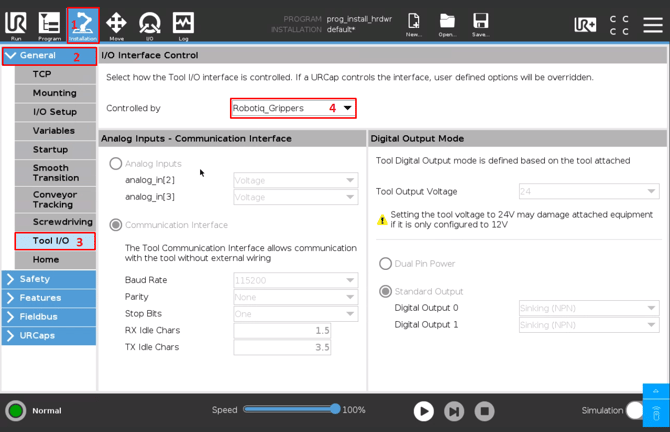Open the Mounting settings
The image size is (670, 432).
(x=56, y=93)
